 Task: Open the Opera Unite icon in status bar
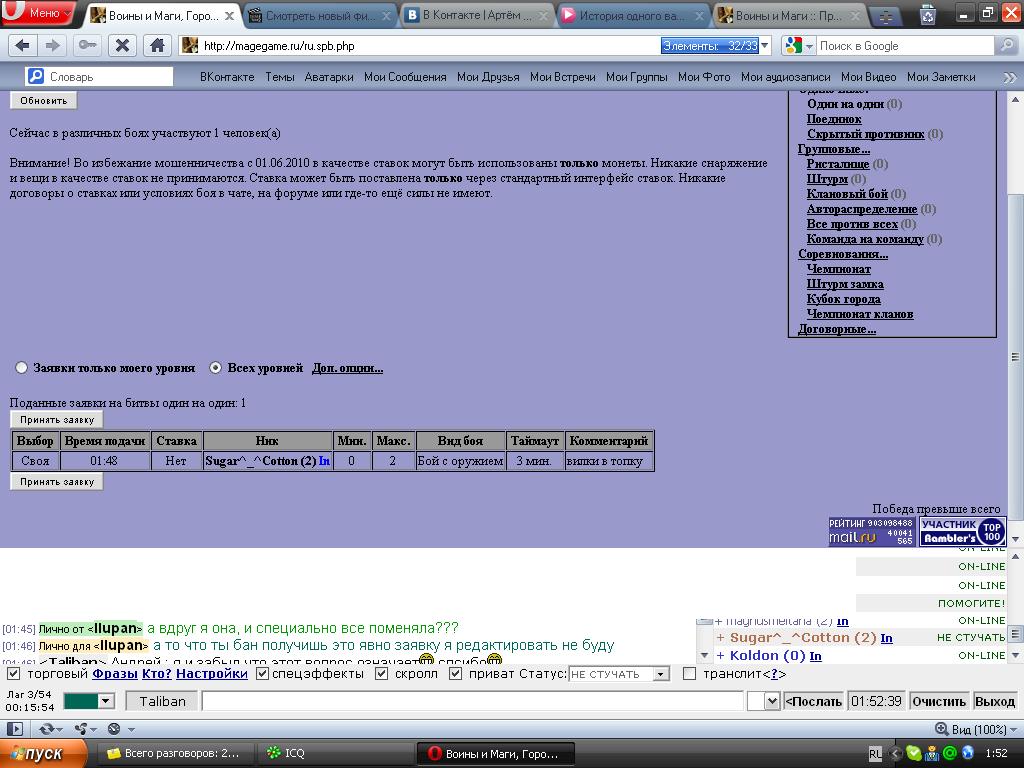(80, 729)
